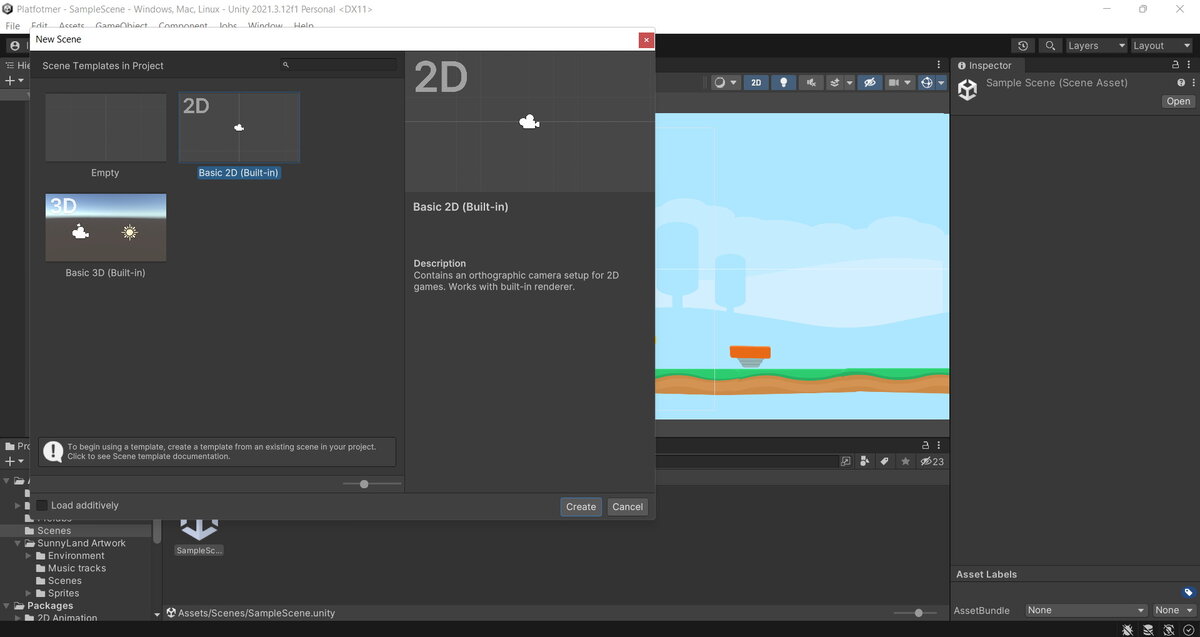1200x637 pixels.
Task: Expand the Sprites folder arrow
Action: 29,593
